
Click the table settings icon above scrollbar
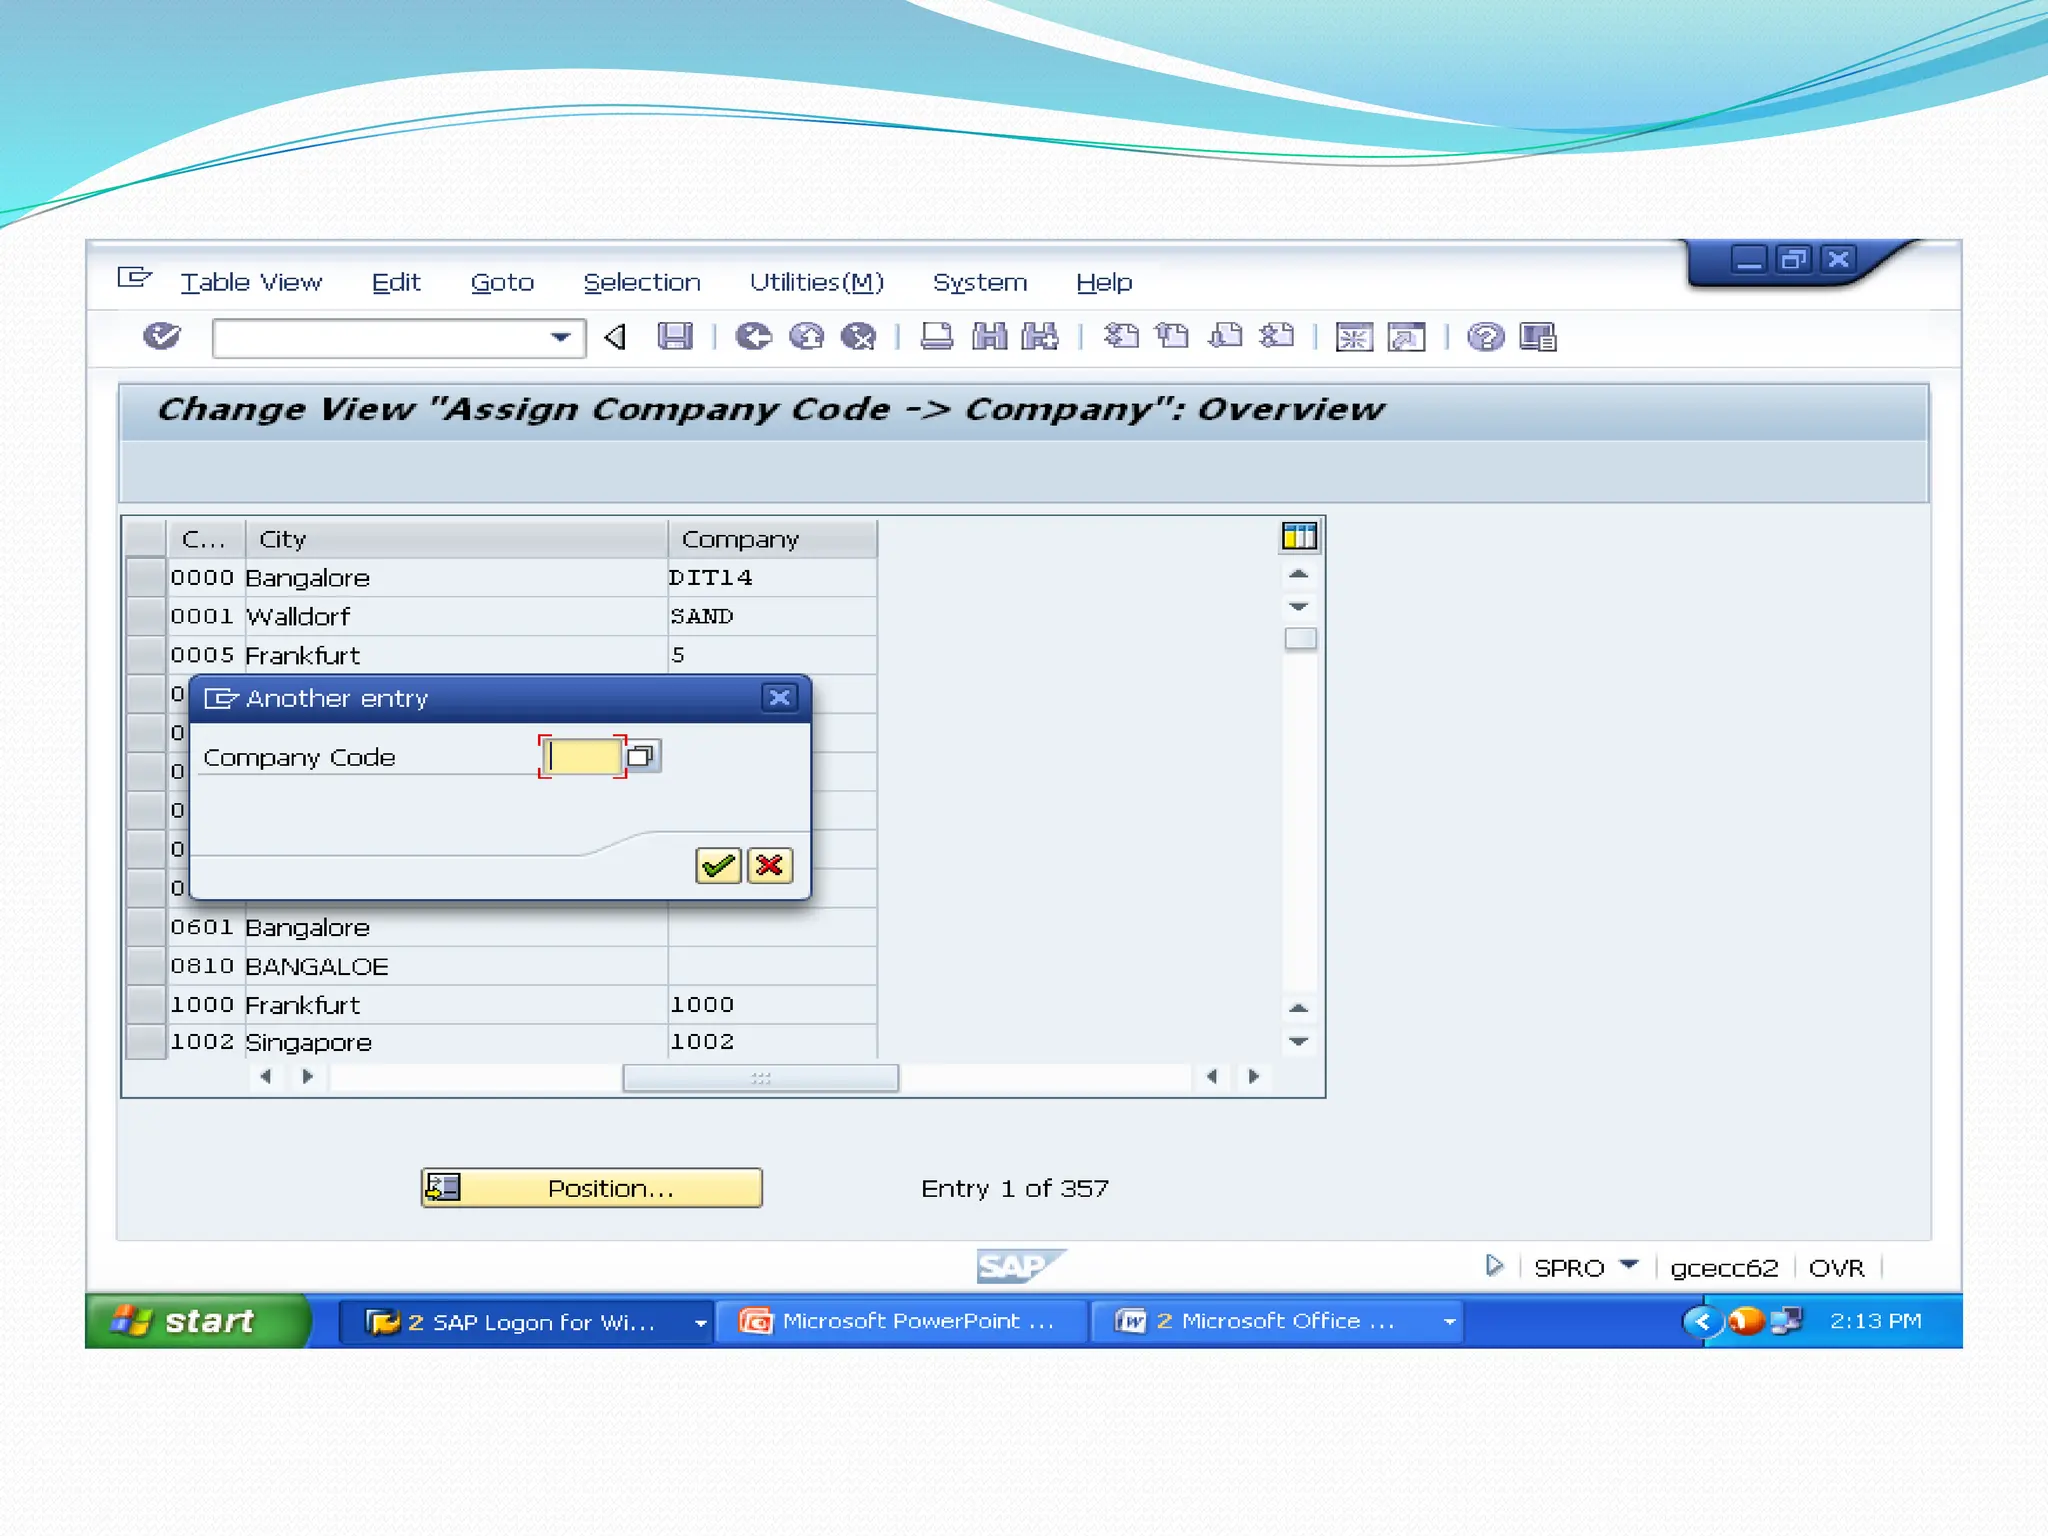1299,537
